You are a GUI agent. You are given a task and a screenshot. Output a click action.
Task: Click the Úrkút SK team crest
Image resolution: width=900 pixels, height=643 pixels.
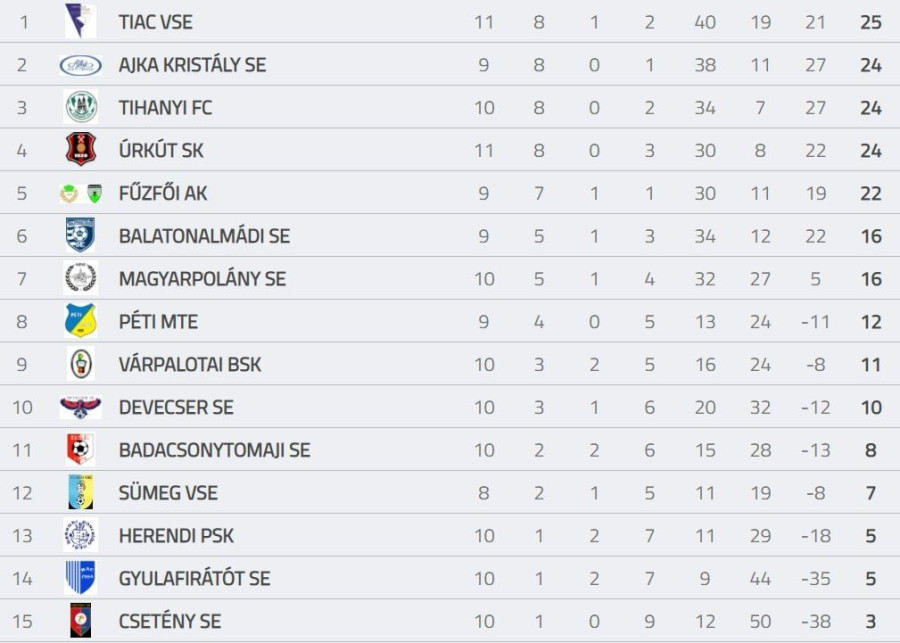[x=80, y=150]
